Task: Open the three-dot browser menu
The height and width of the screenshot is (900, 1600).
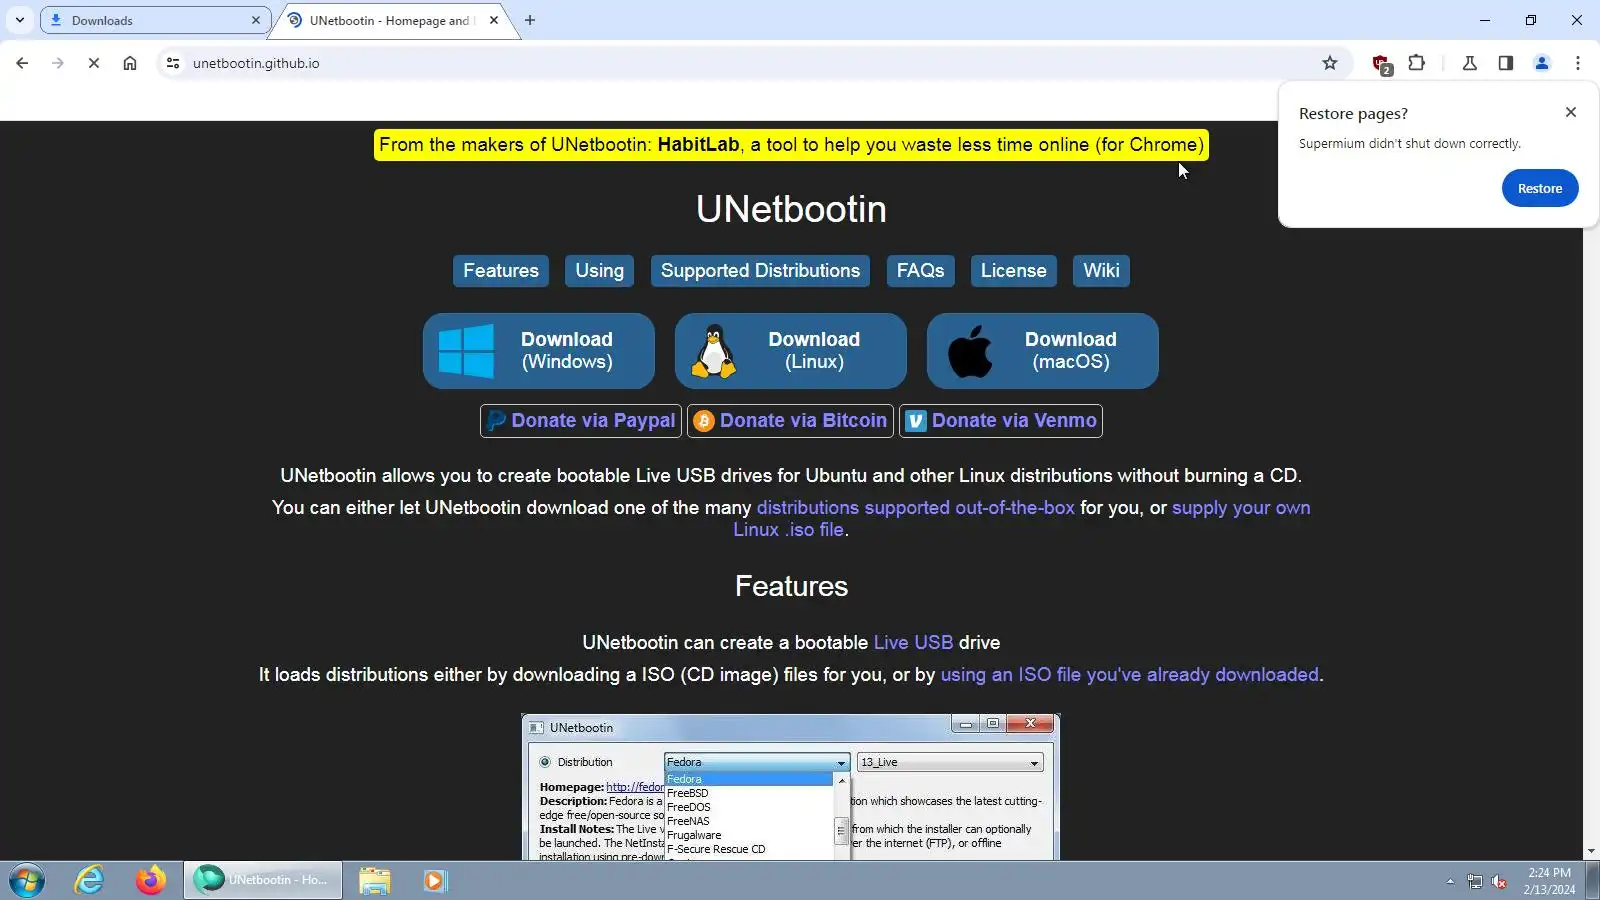Action: [1578, 63]
